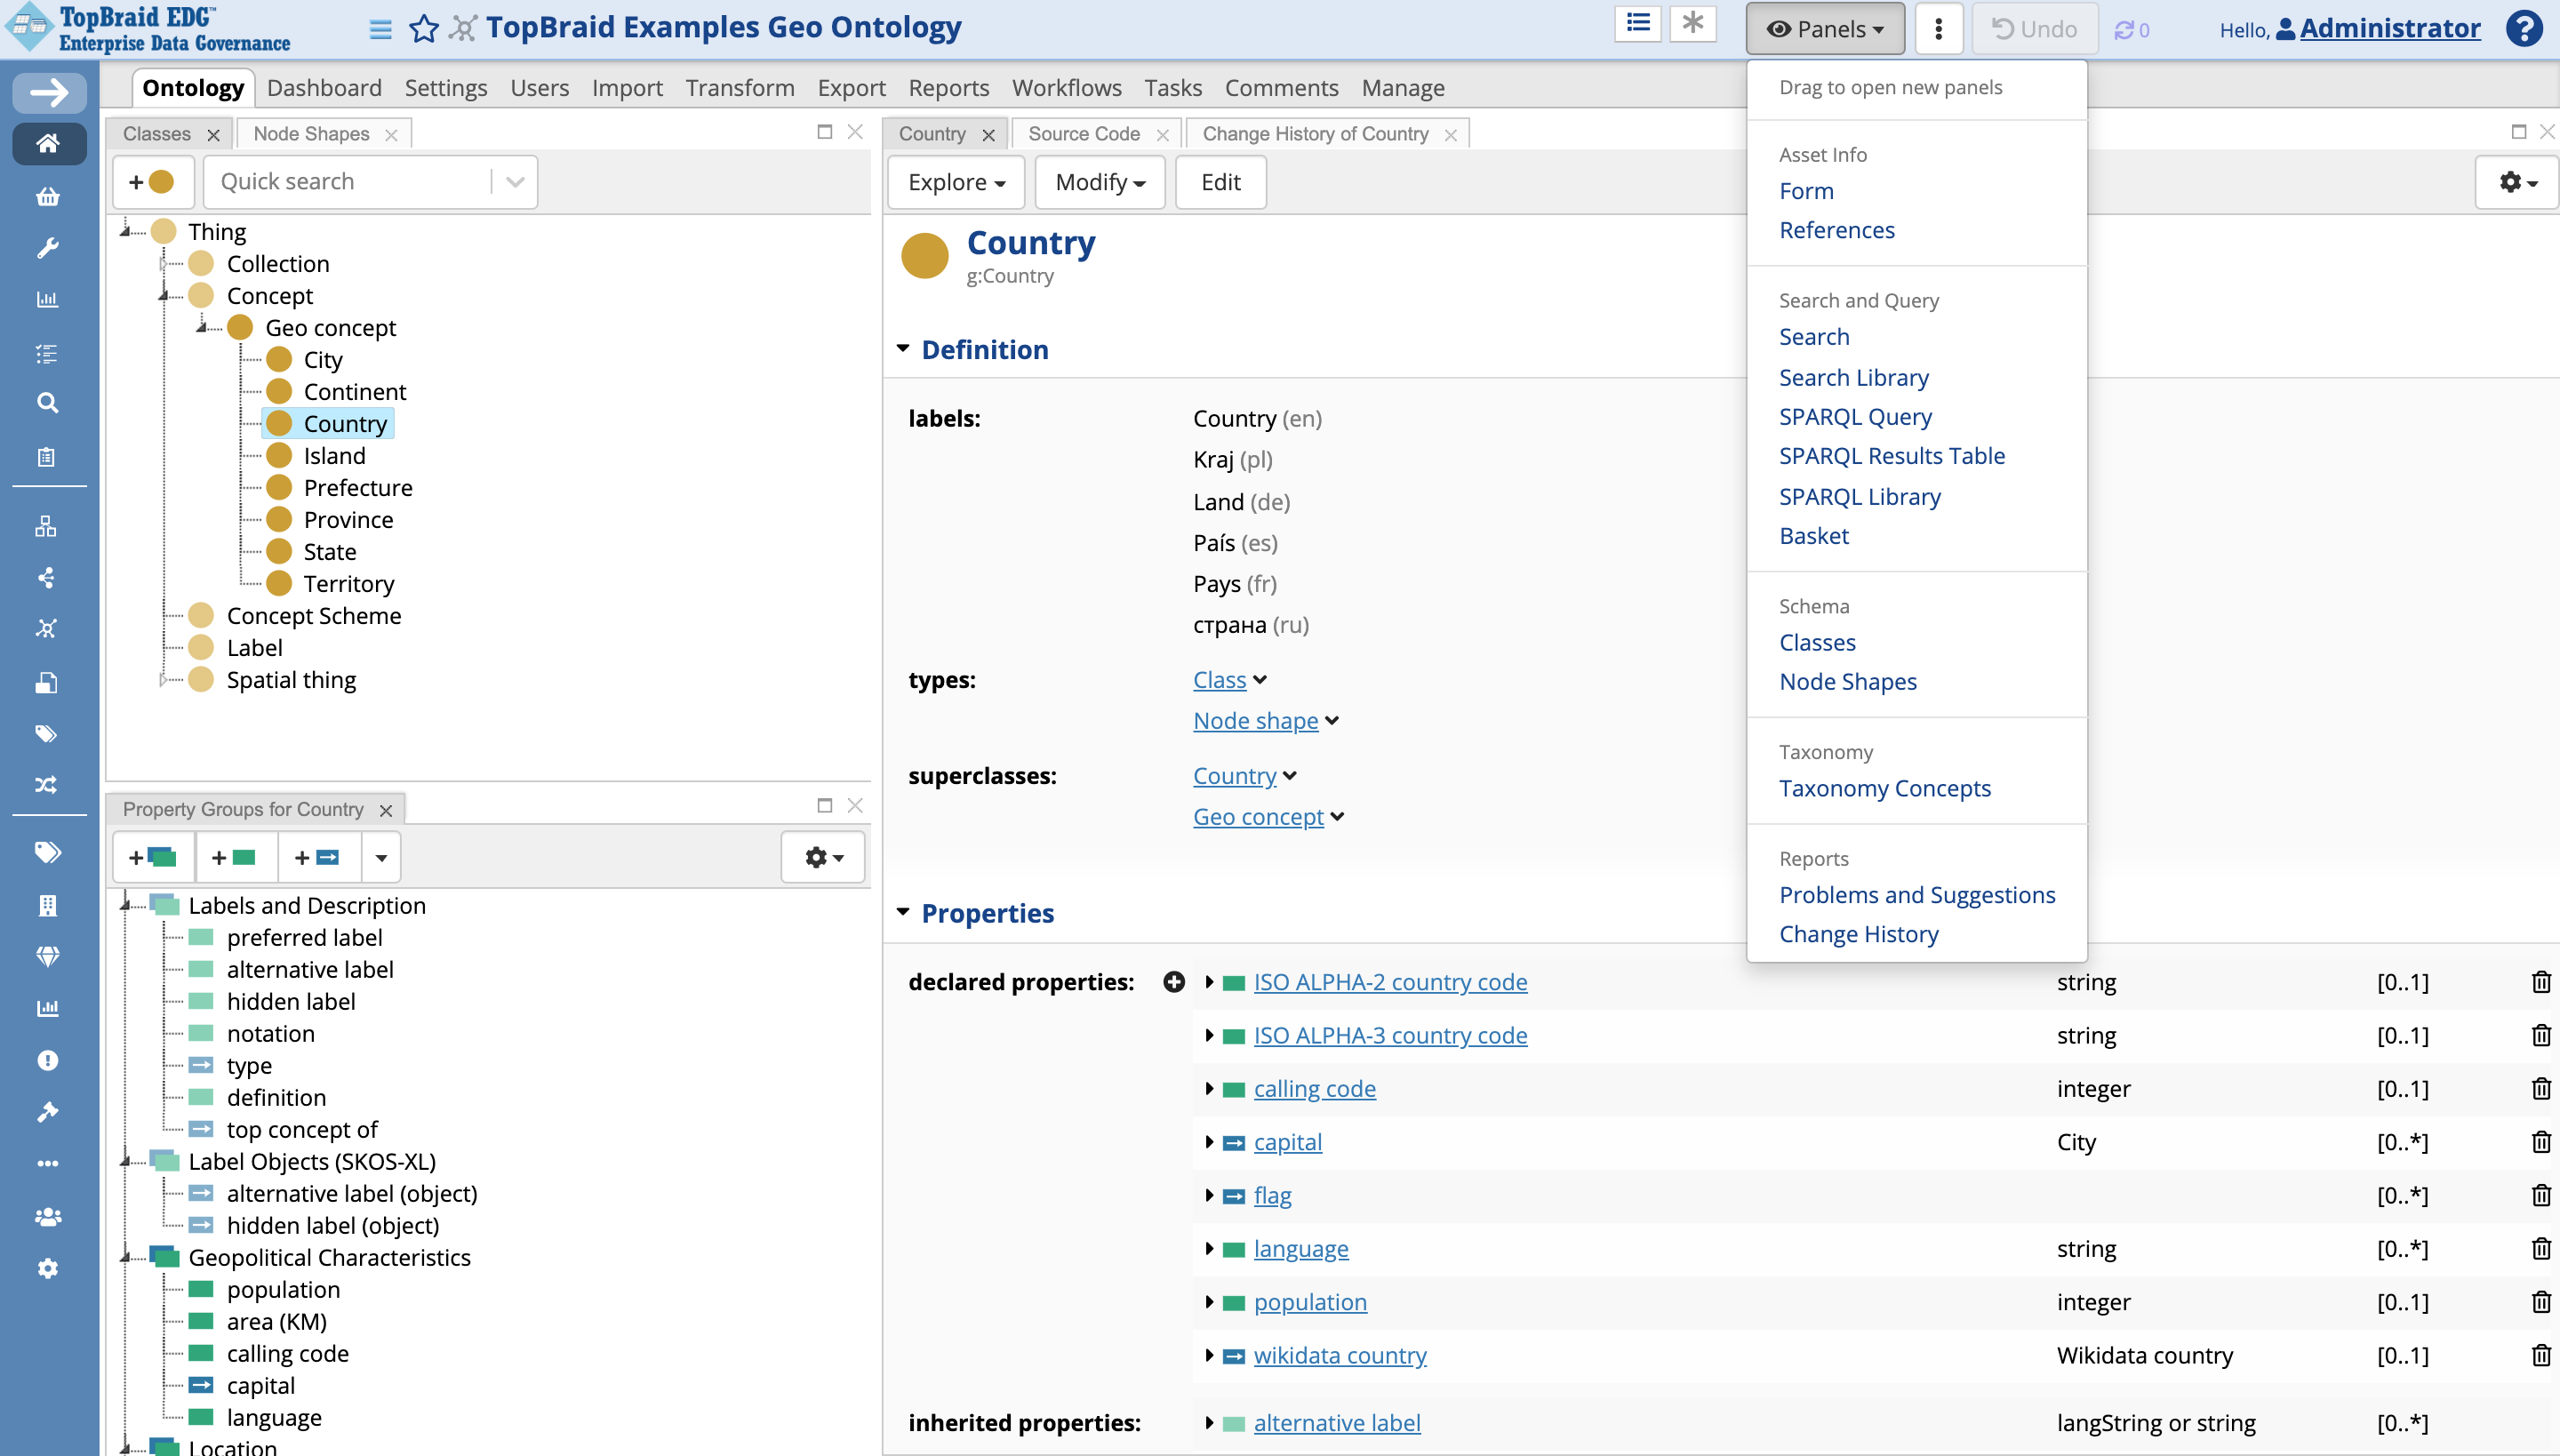This screenshot has width=2560, height=1456.
Task: Open the Quick search dropdown arrow
Action: (x=515, y=181)
